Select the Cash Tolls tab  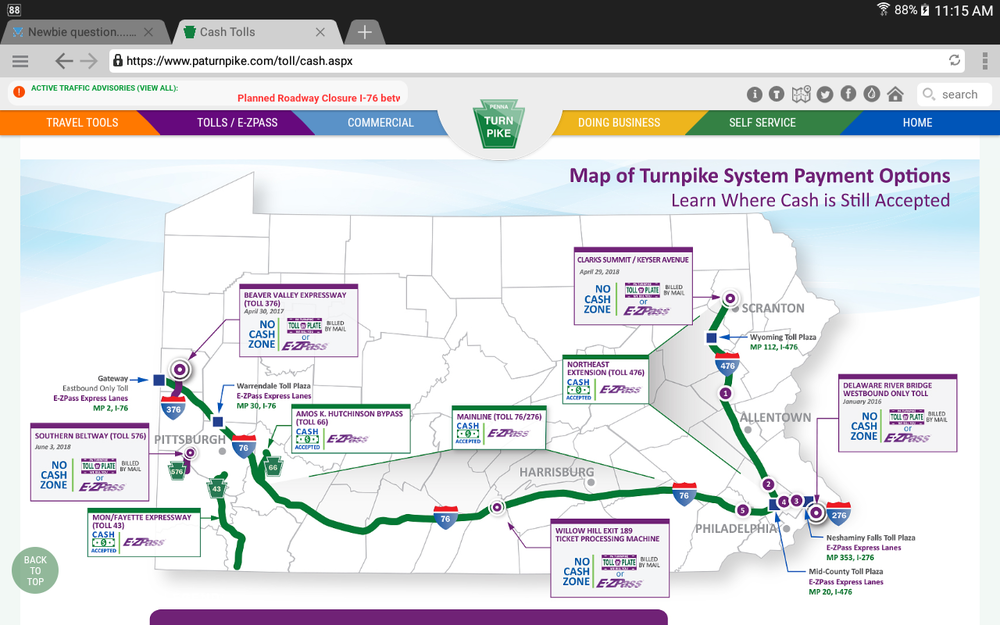pos(227,32)
